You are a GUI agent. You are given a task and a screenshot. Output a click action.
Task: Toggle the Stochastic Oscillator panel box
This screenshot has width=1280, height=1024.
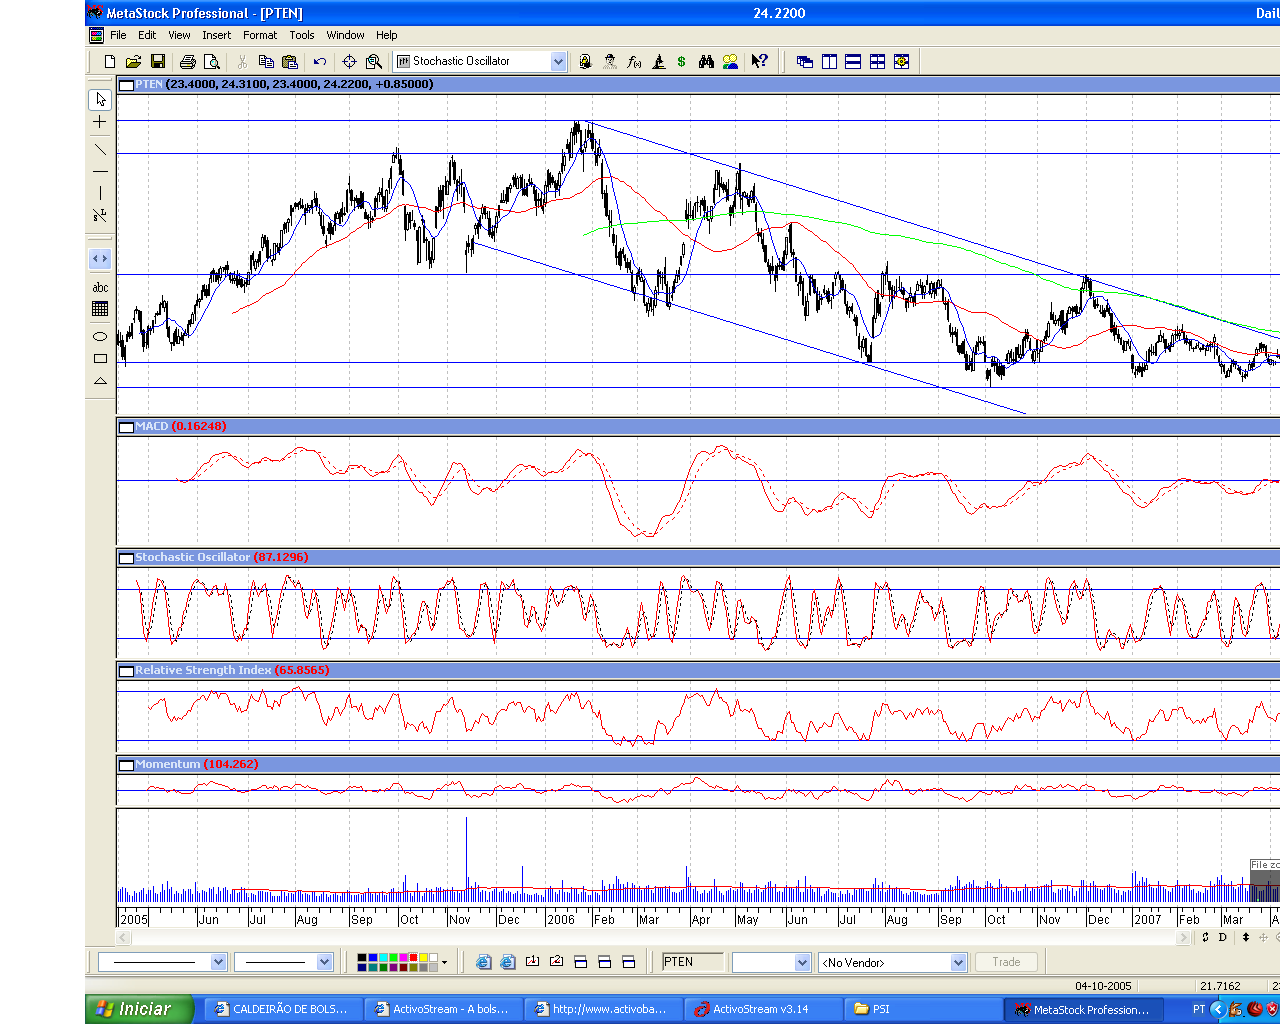[x=126, y=558]
